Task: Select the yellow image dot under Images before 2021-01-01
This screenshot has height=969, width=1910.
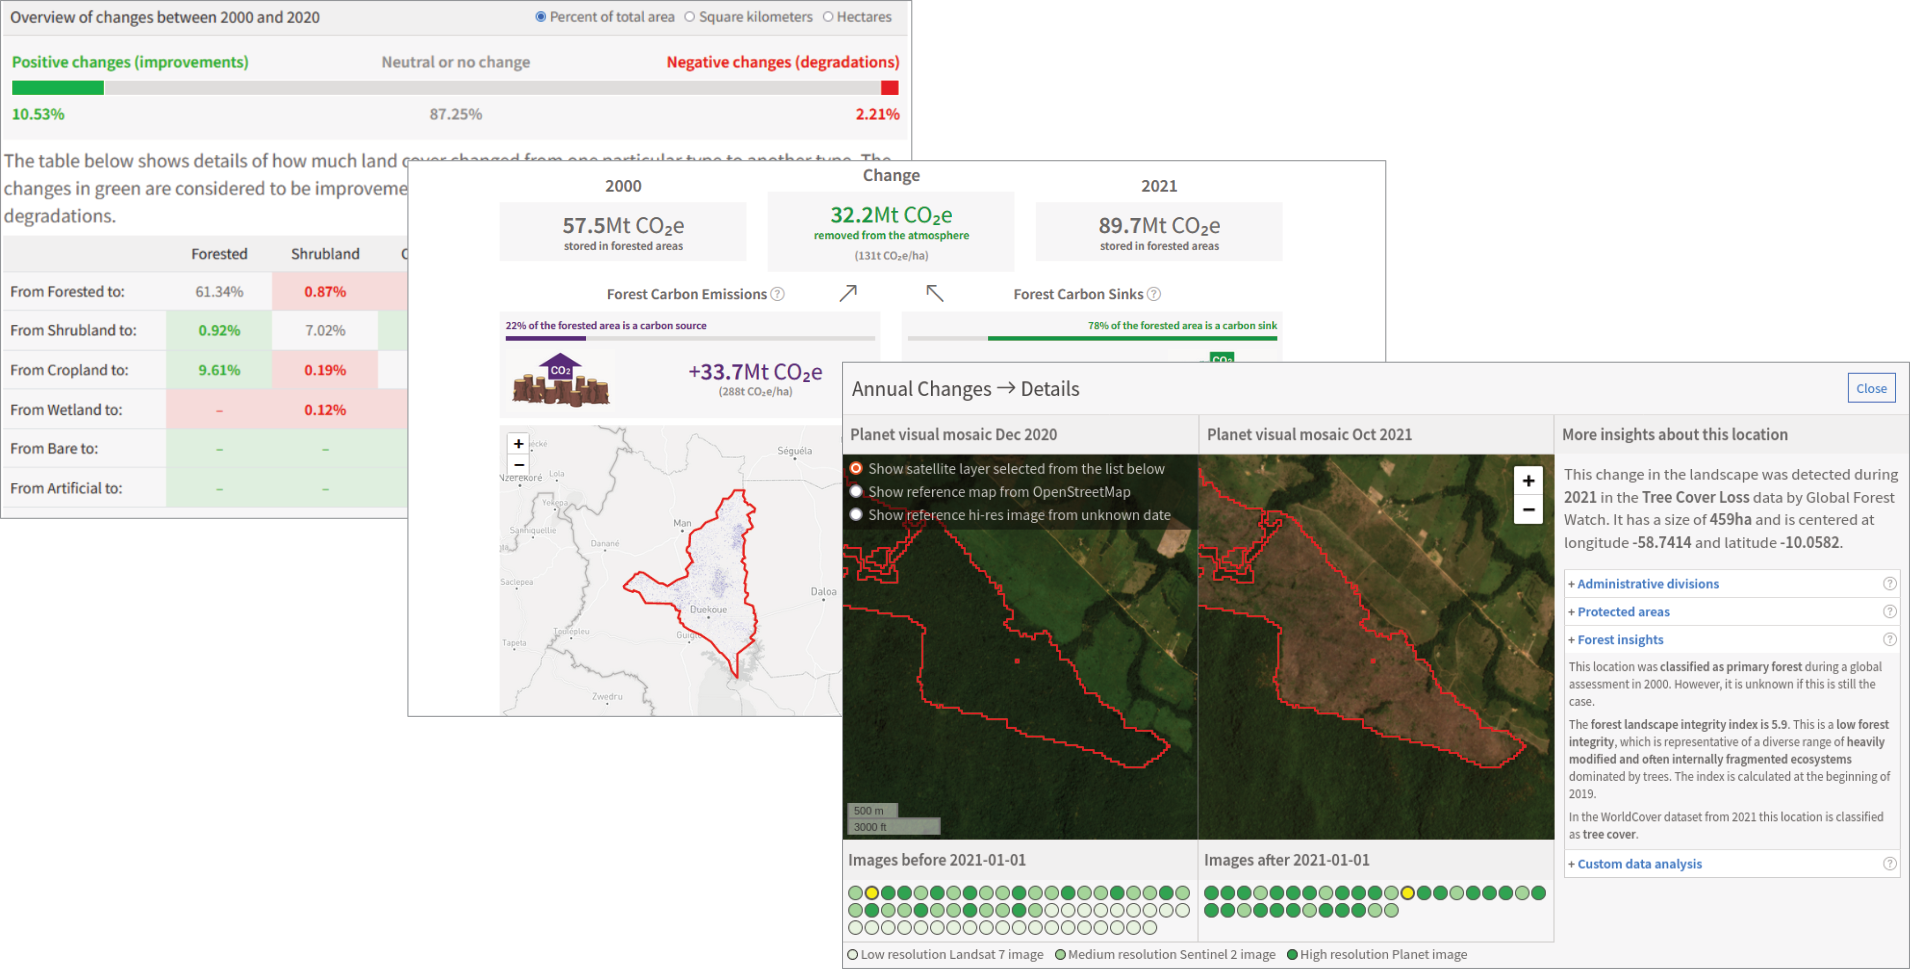Action: pos(871,893)
